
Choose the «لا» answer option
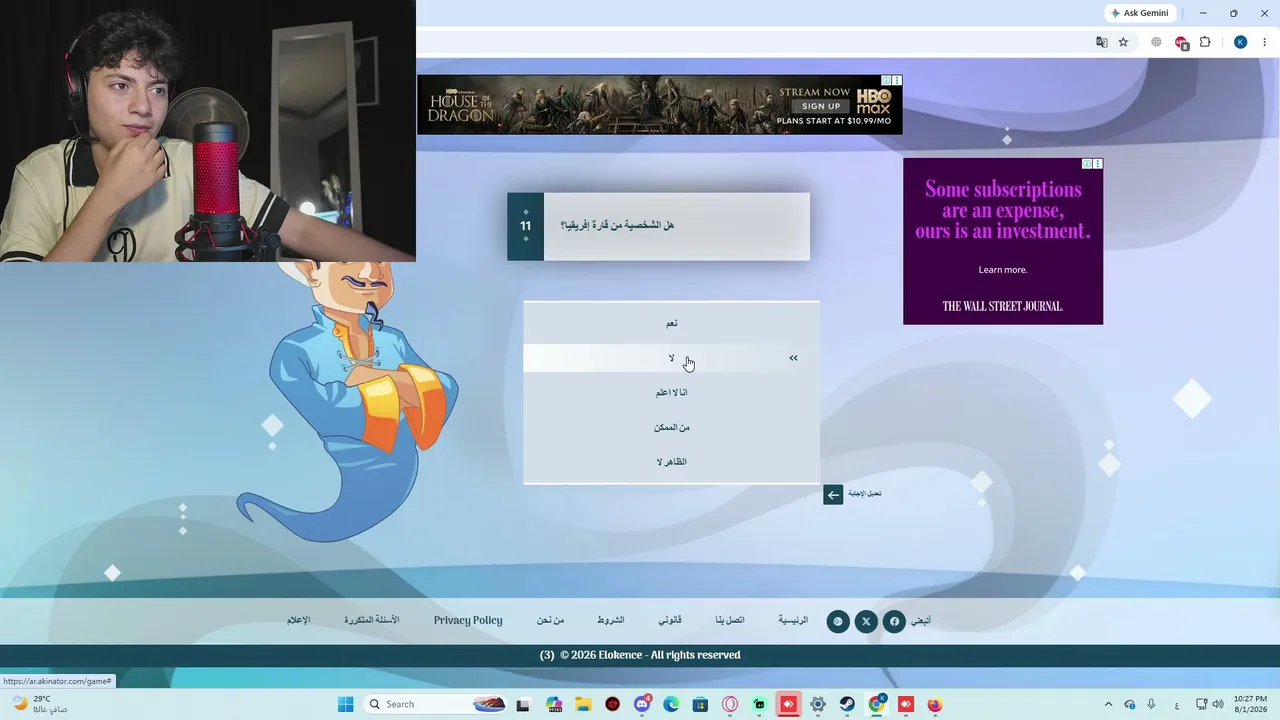click(x=671, y=358)
